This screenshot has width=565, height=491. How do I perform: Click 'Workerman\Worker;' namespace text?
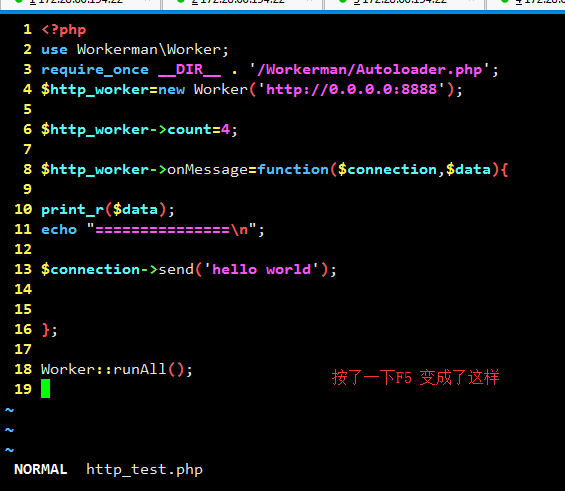click(153, 50)
